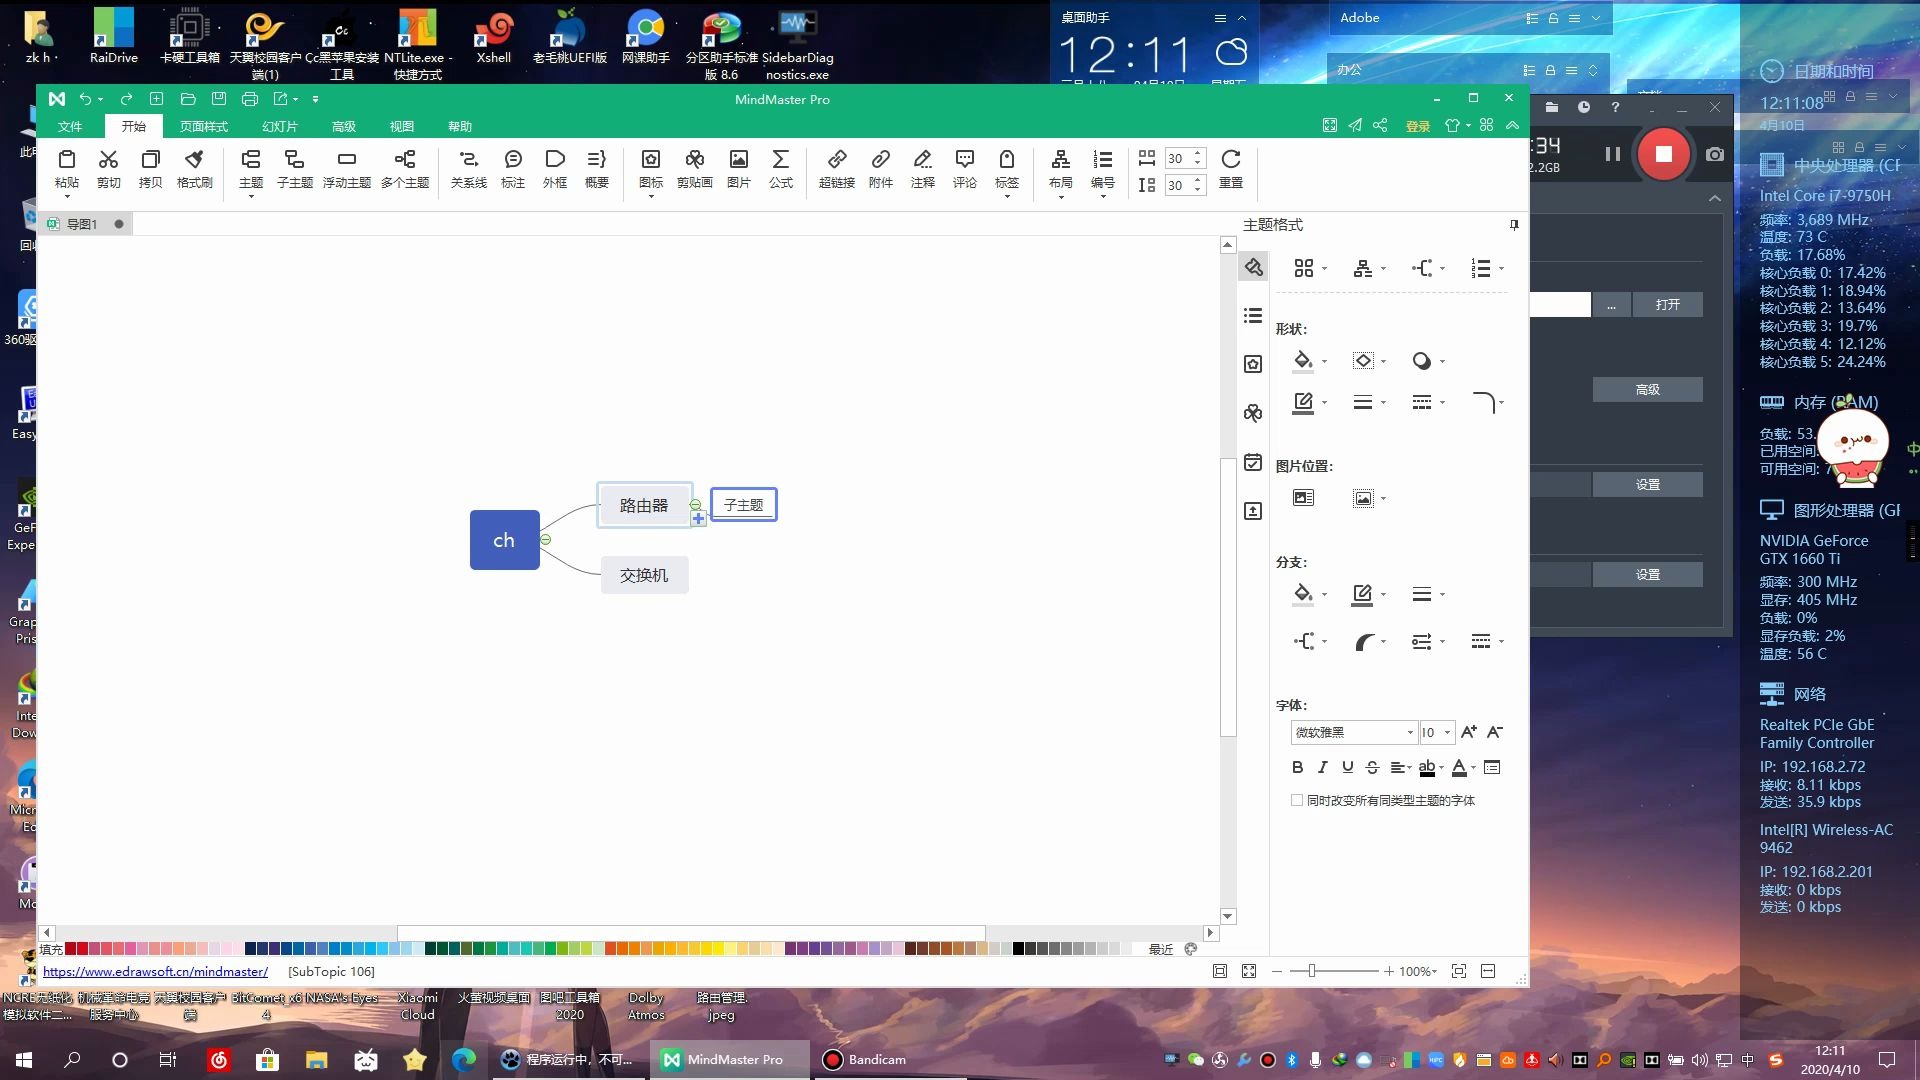1920x1080 pixels.
Task: Click the 登录 login button
Action: point(1417,127)
